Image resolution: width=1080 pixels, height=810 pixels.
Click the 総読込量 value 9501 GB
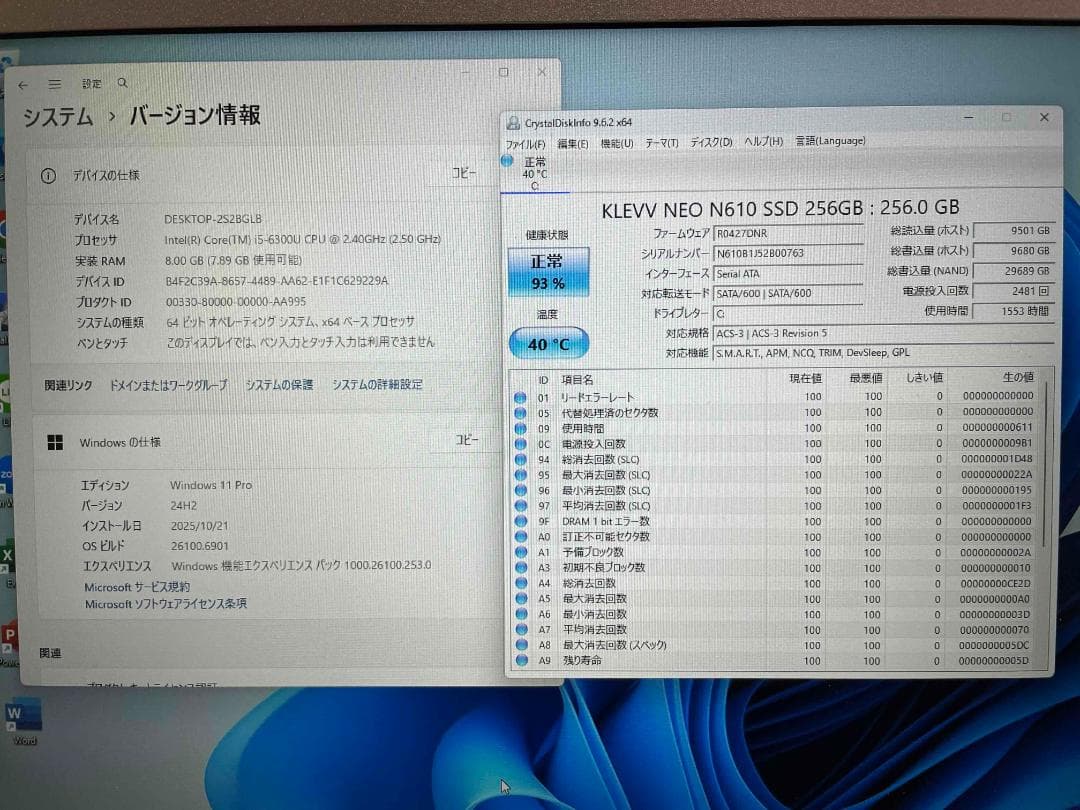click(x=1014, y=231)
